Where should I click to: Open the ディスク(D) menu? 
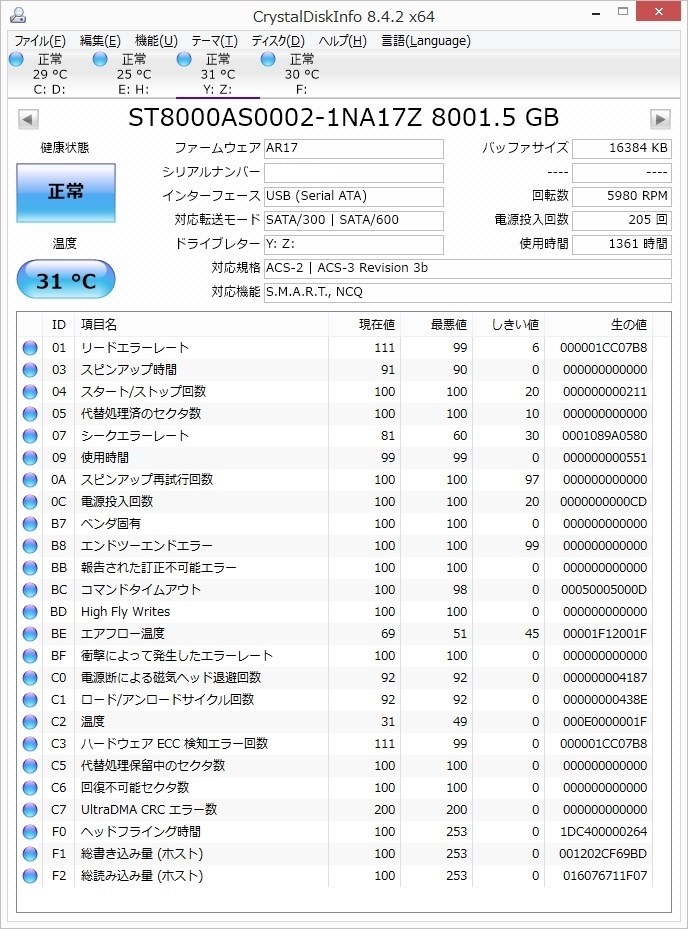click(x=278, y=41)
